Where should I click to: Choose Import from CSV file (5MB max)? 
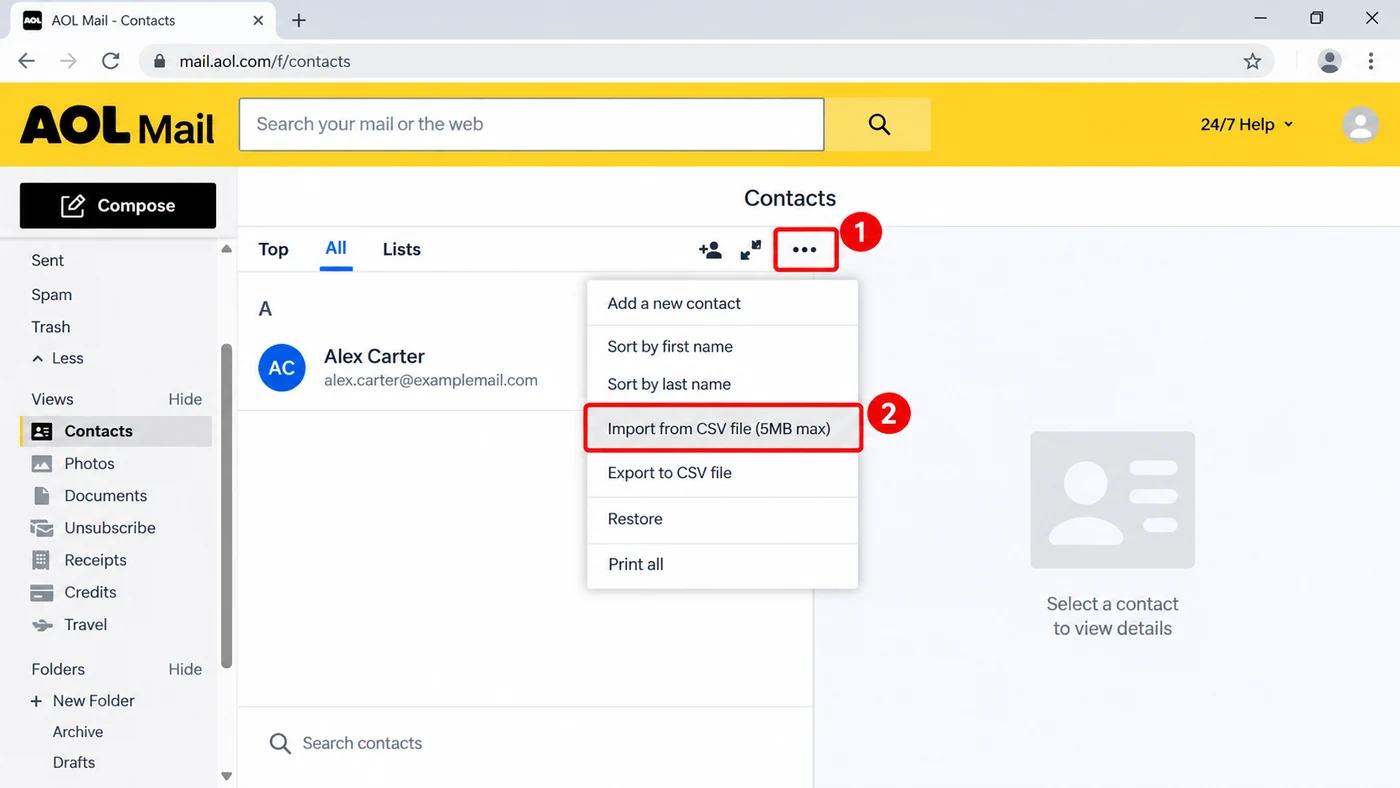click(722, 429)
